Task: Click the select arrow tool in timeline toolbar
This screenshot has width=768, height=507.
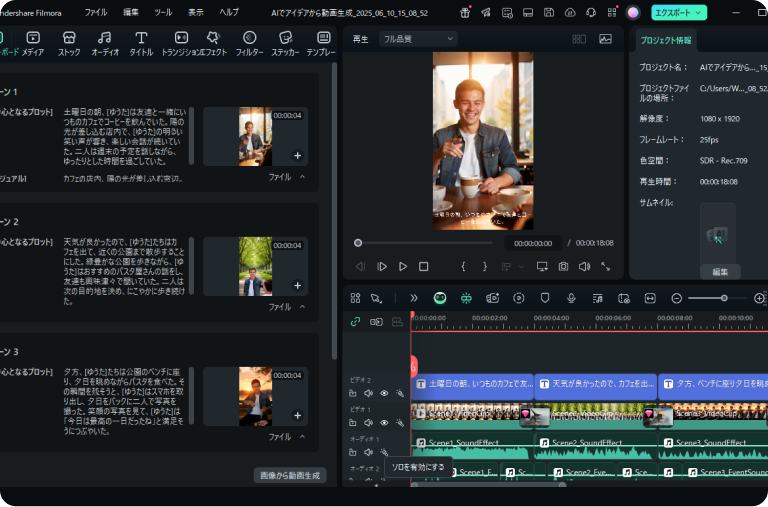Action: 376,298
